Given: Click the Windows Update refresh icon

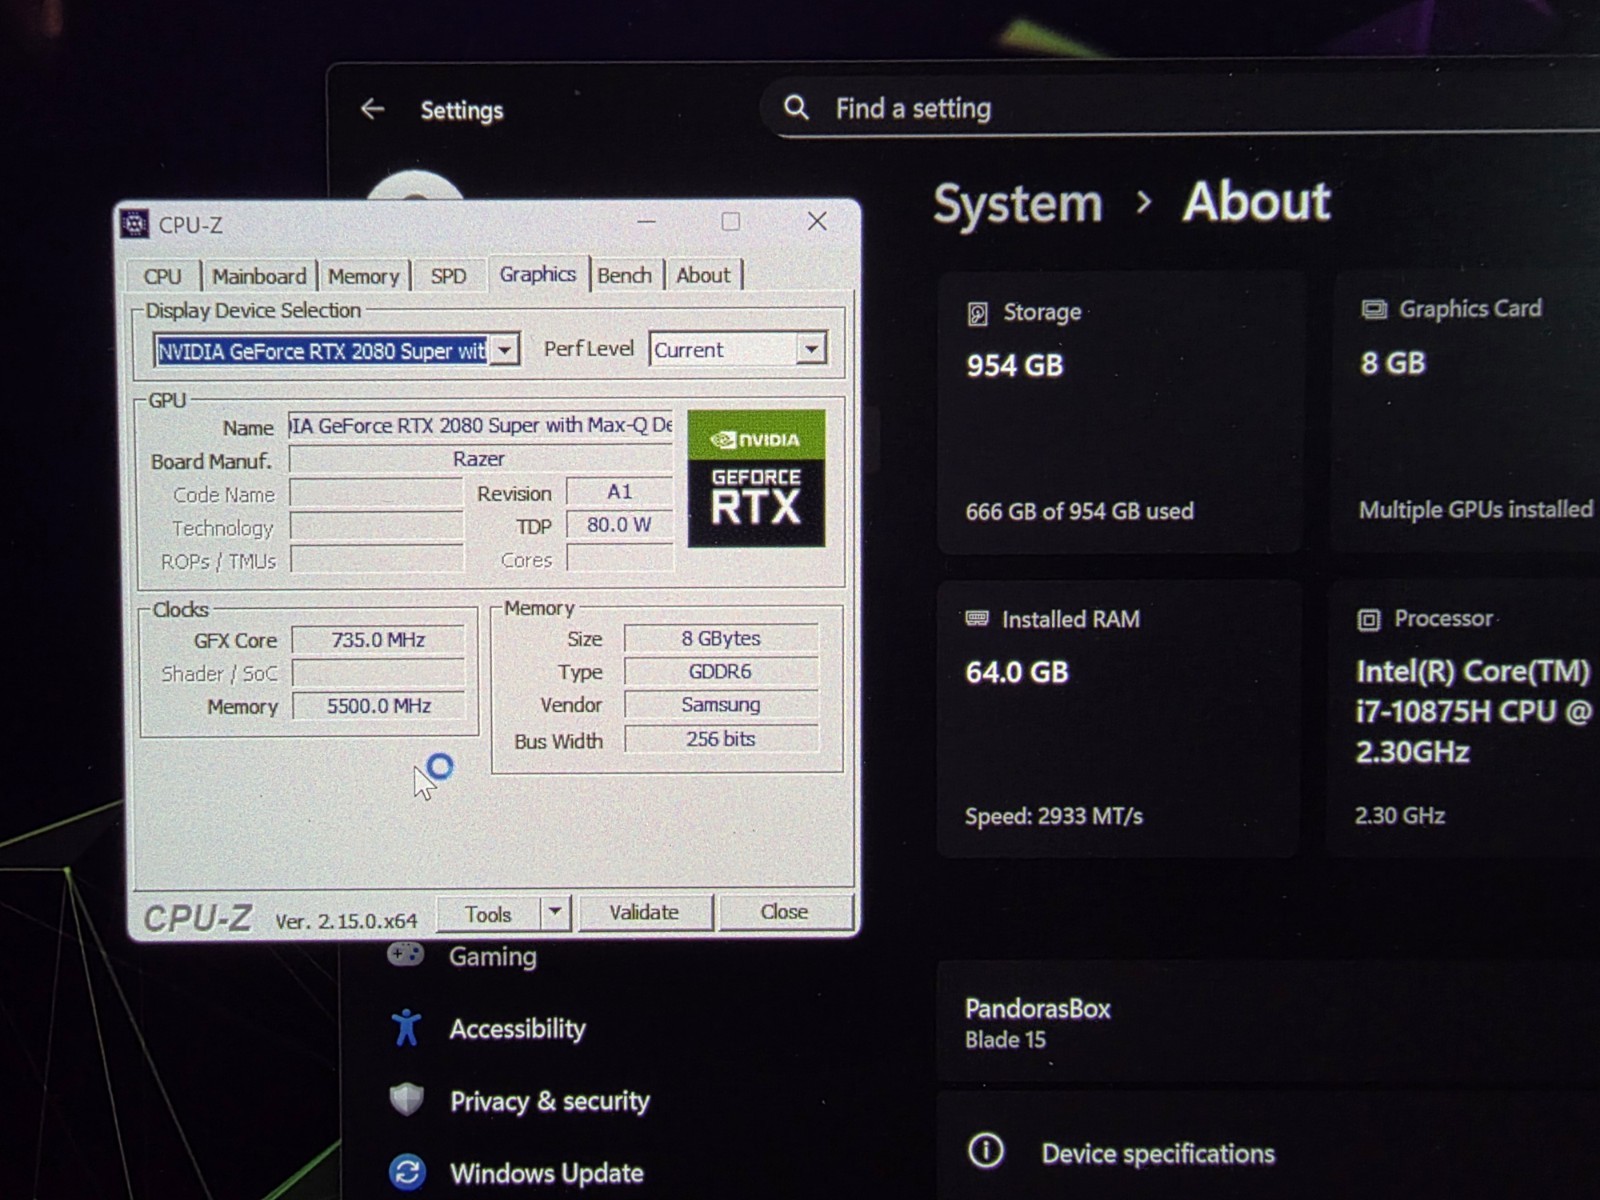Looking at the screenshot, I should [x=407, y=1172].
